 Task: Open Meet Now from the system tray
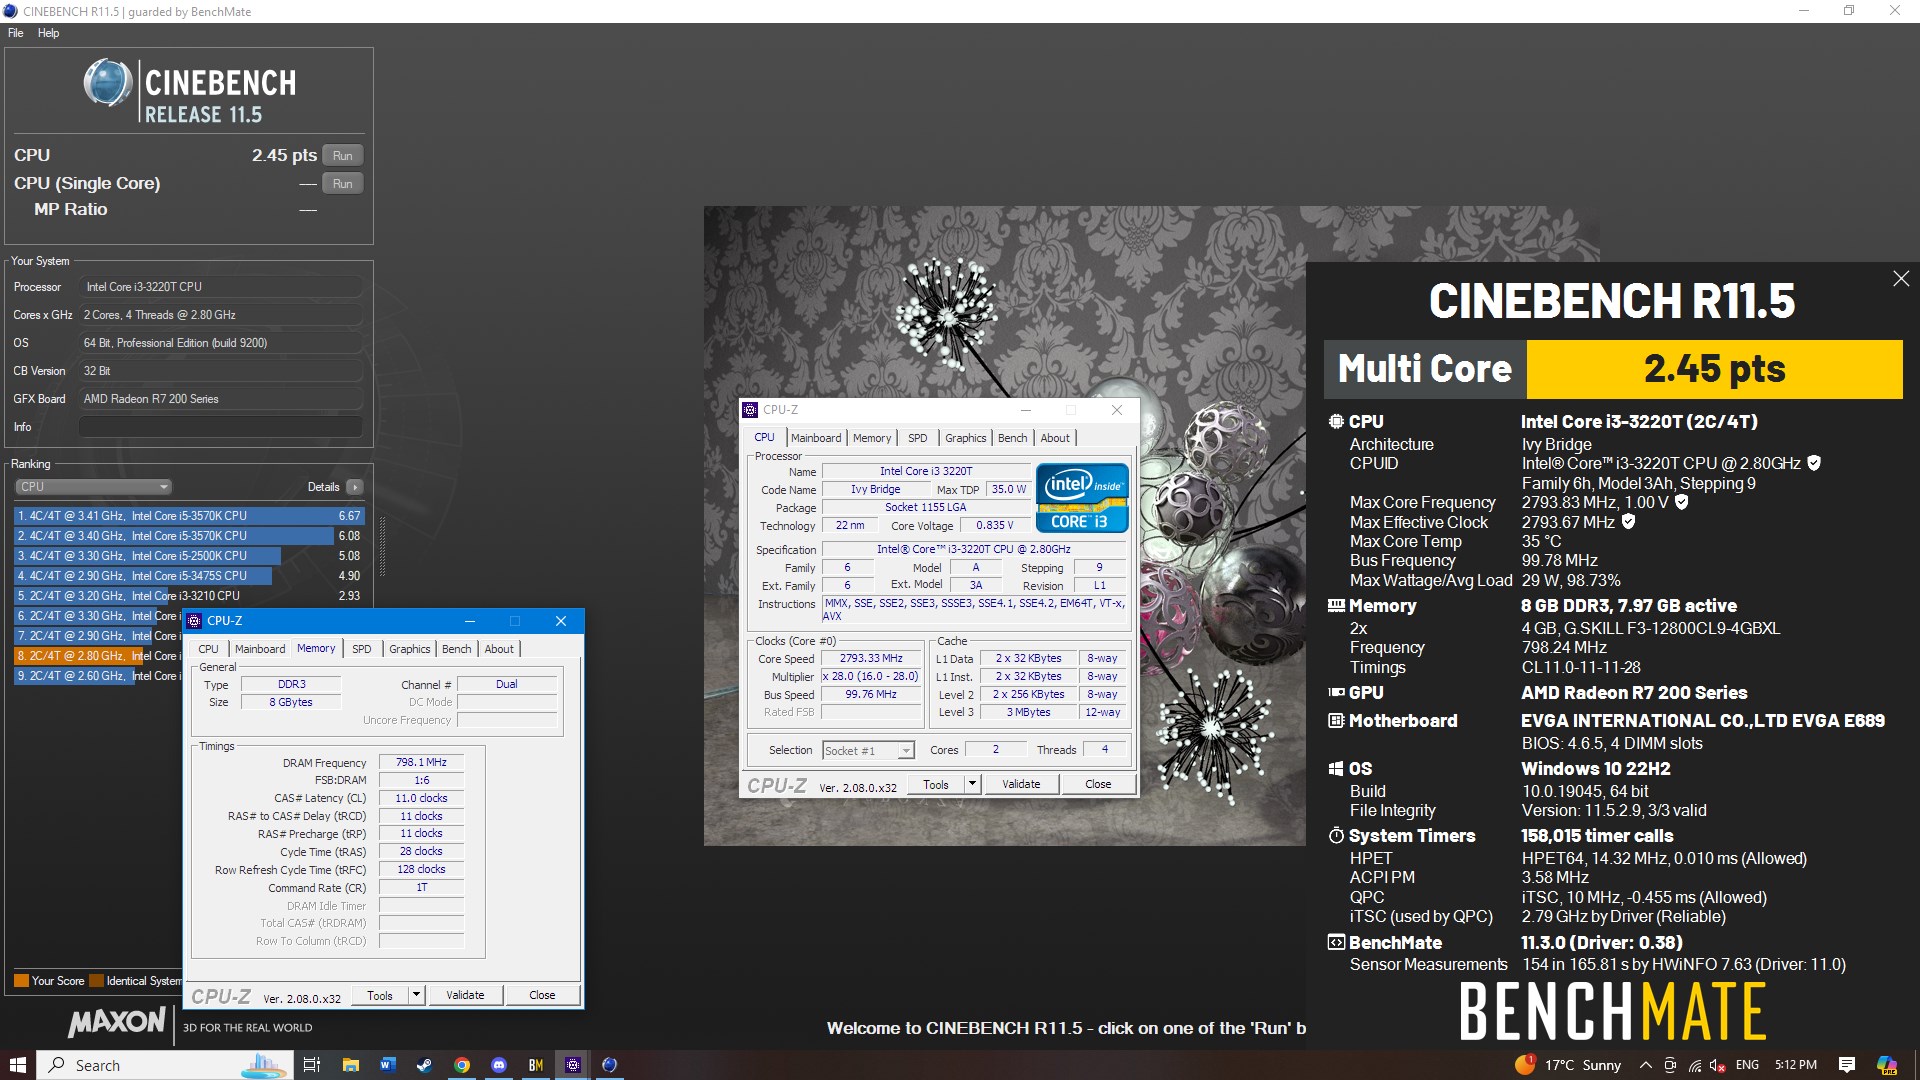[x=1671, y=1065]
